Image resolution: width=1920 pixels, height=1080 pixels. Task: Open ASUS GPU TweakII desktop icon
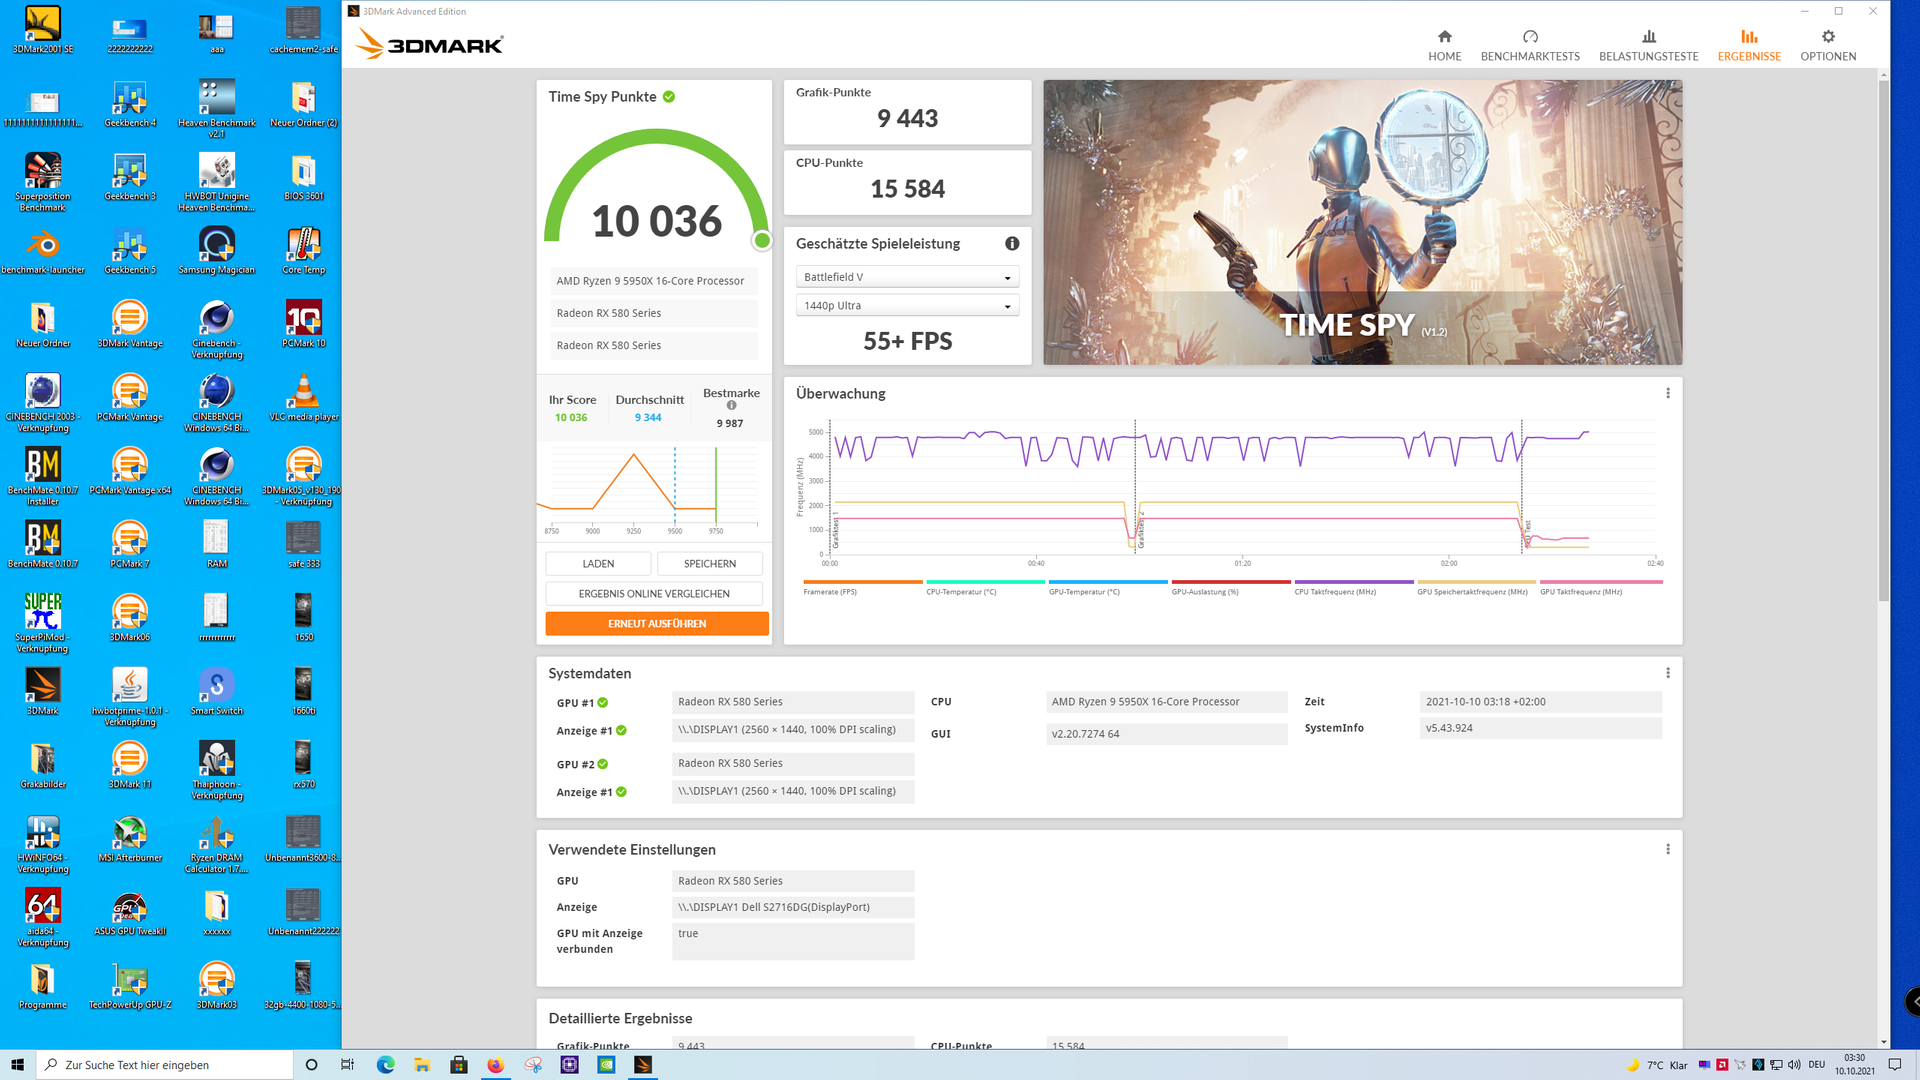pyautogui.click(x=130, y=912)
